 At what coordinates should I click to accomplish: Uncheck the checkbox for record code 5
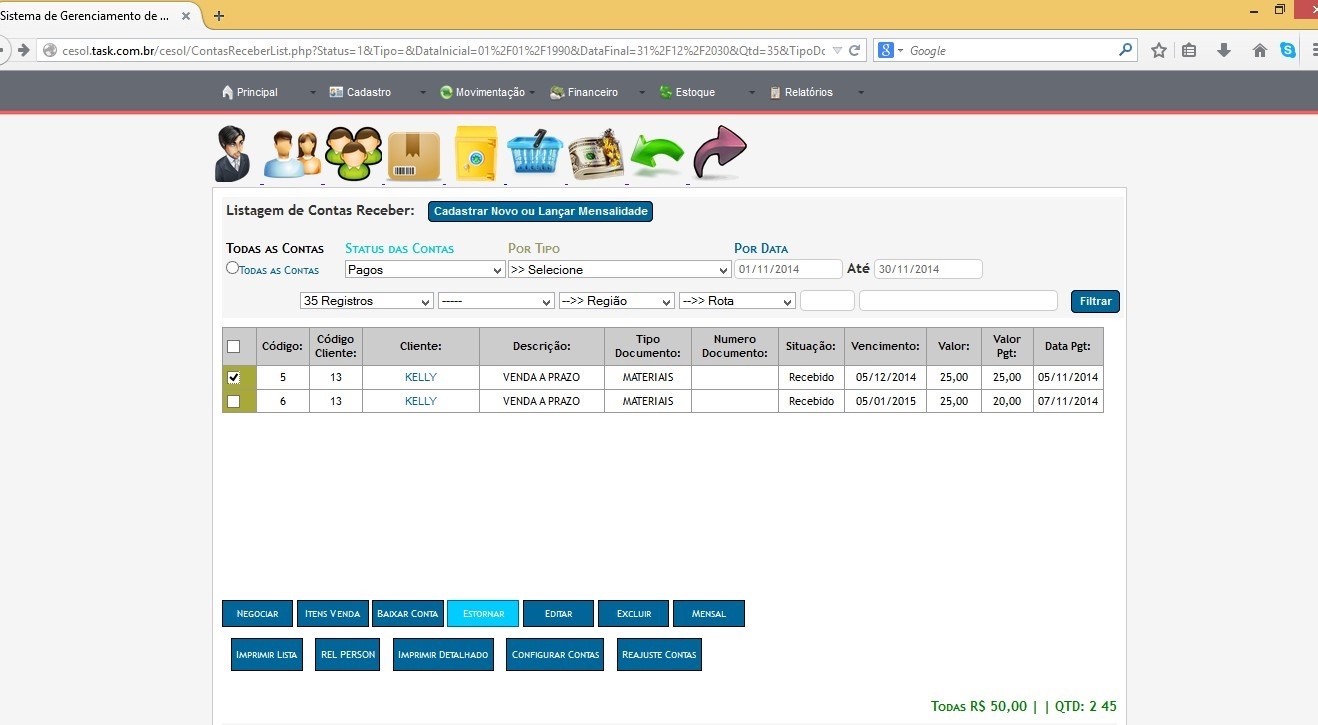[x=234, y=378]
